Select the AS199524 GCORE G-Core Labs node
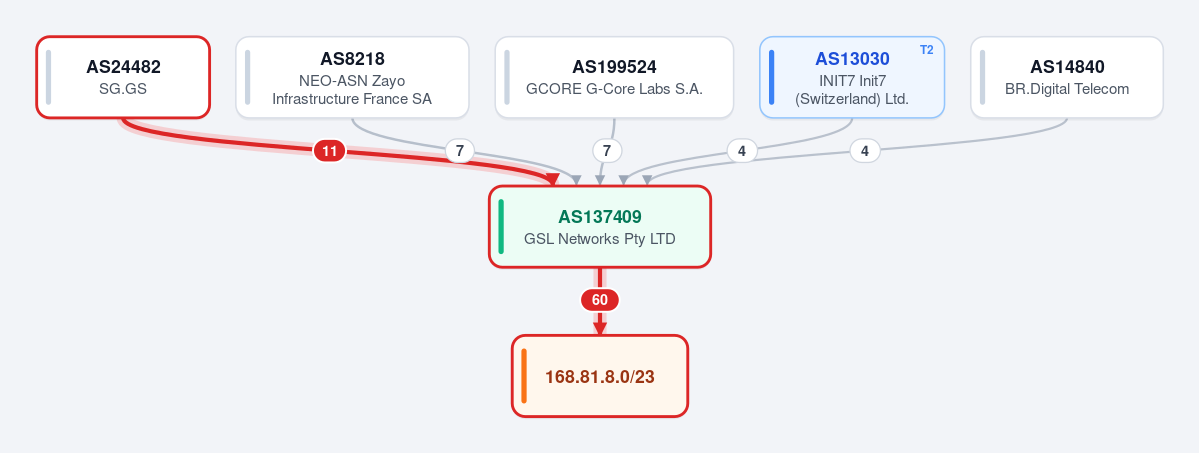 click(614, 77)
